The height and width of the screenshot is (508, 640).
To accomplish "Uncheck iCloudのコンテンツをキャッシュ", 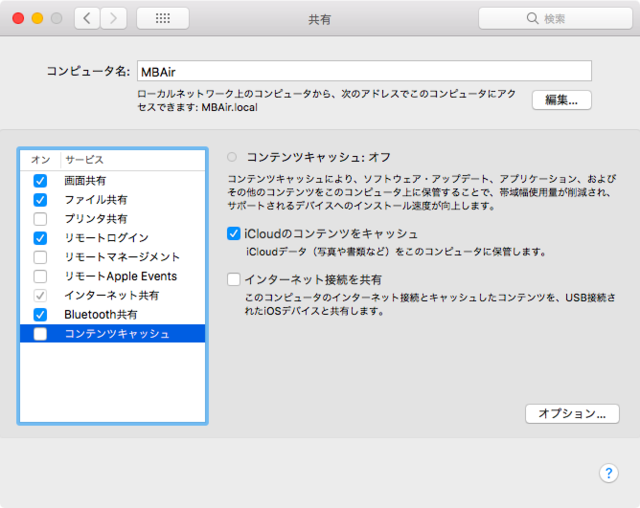I will coord(233,234).
